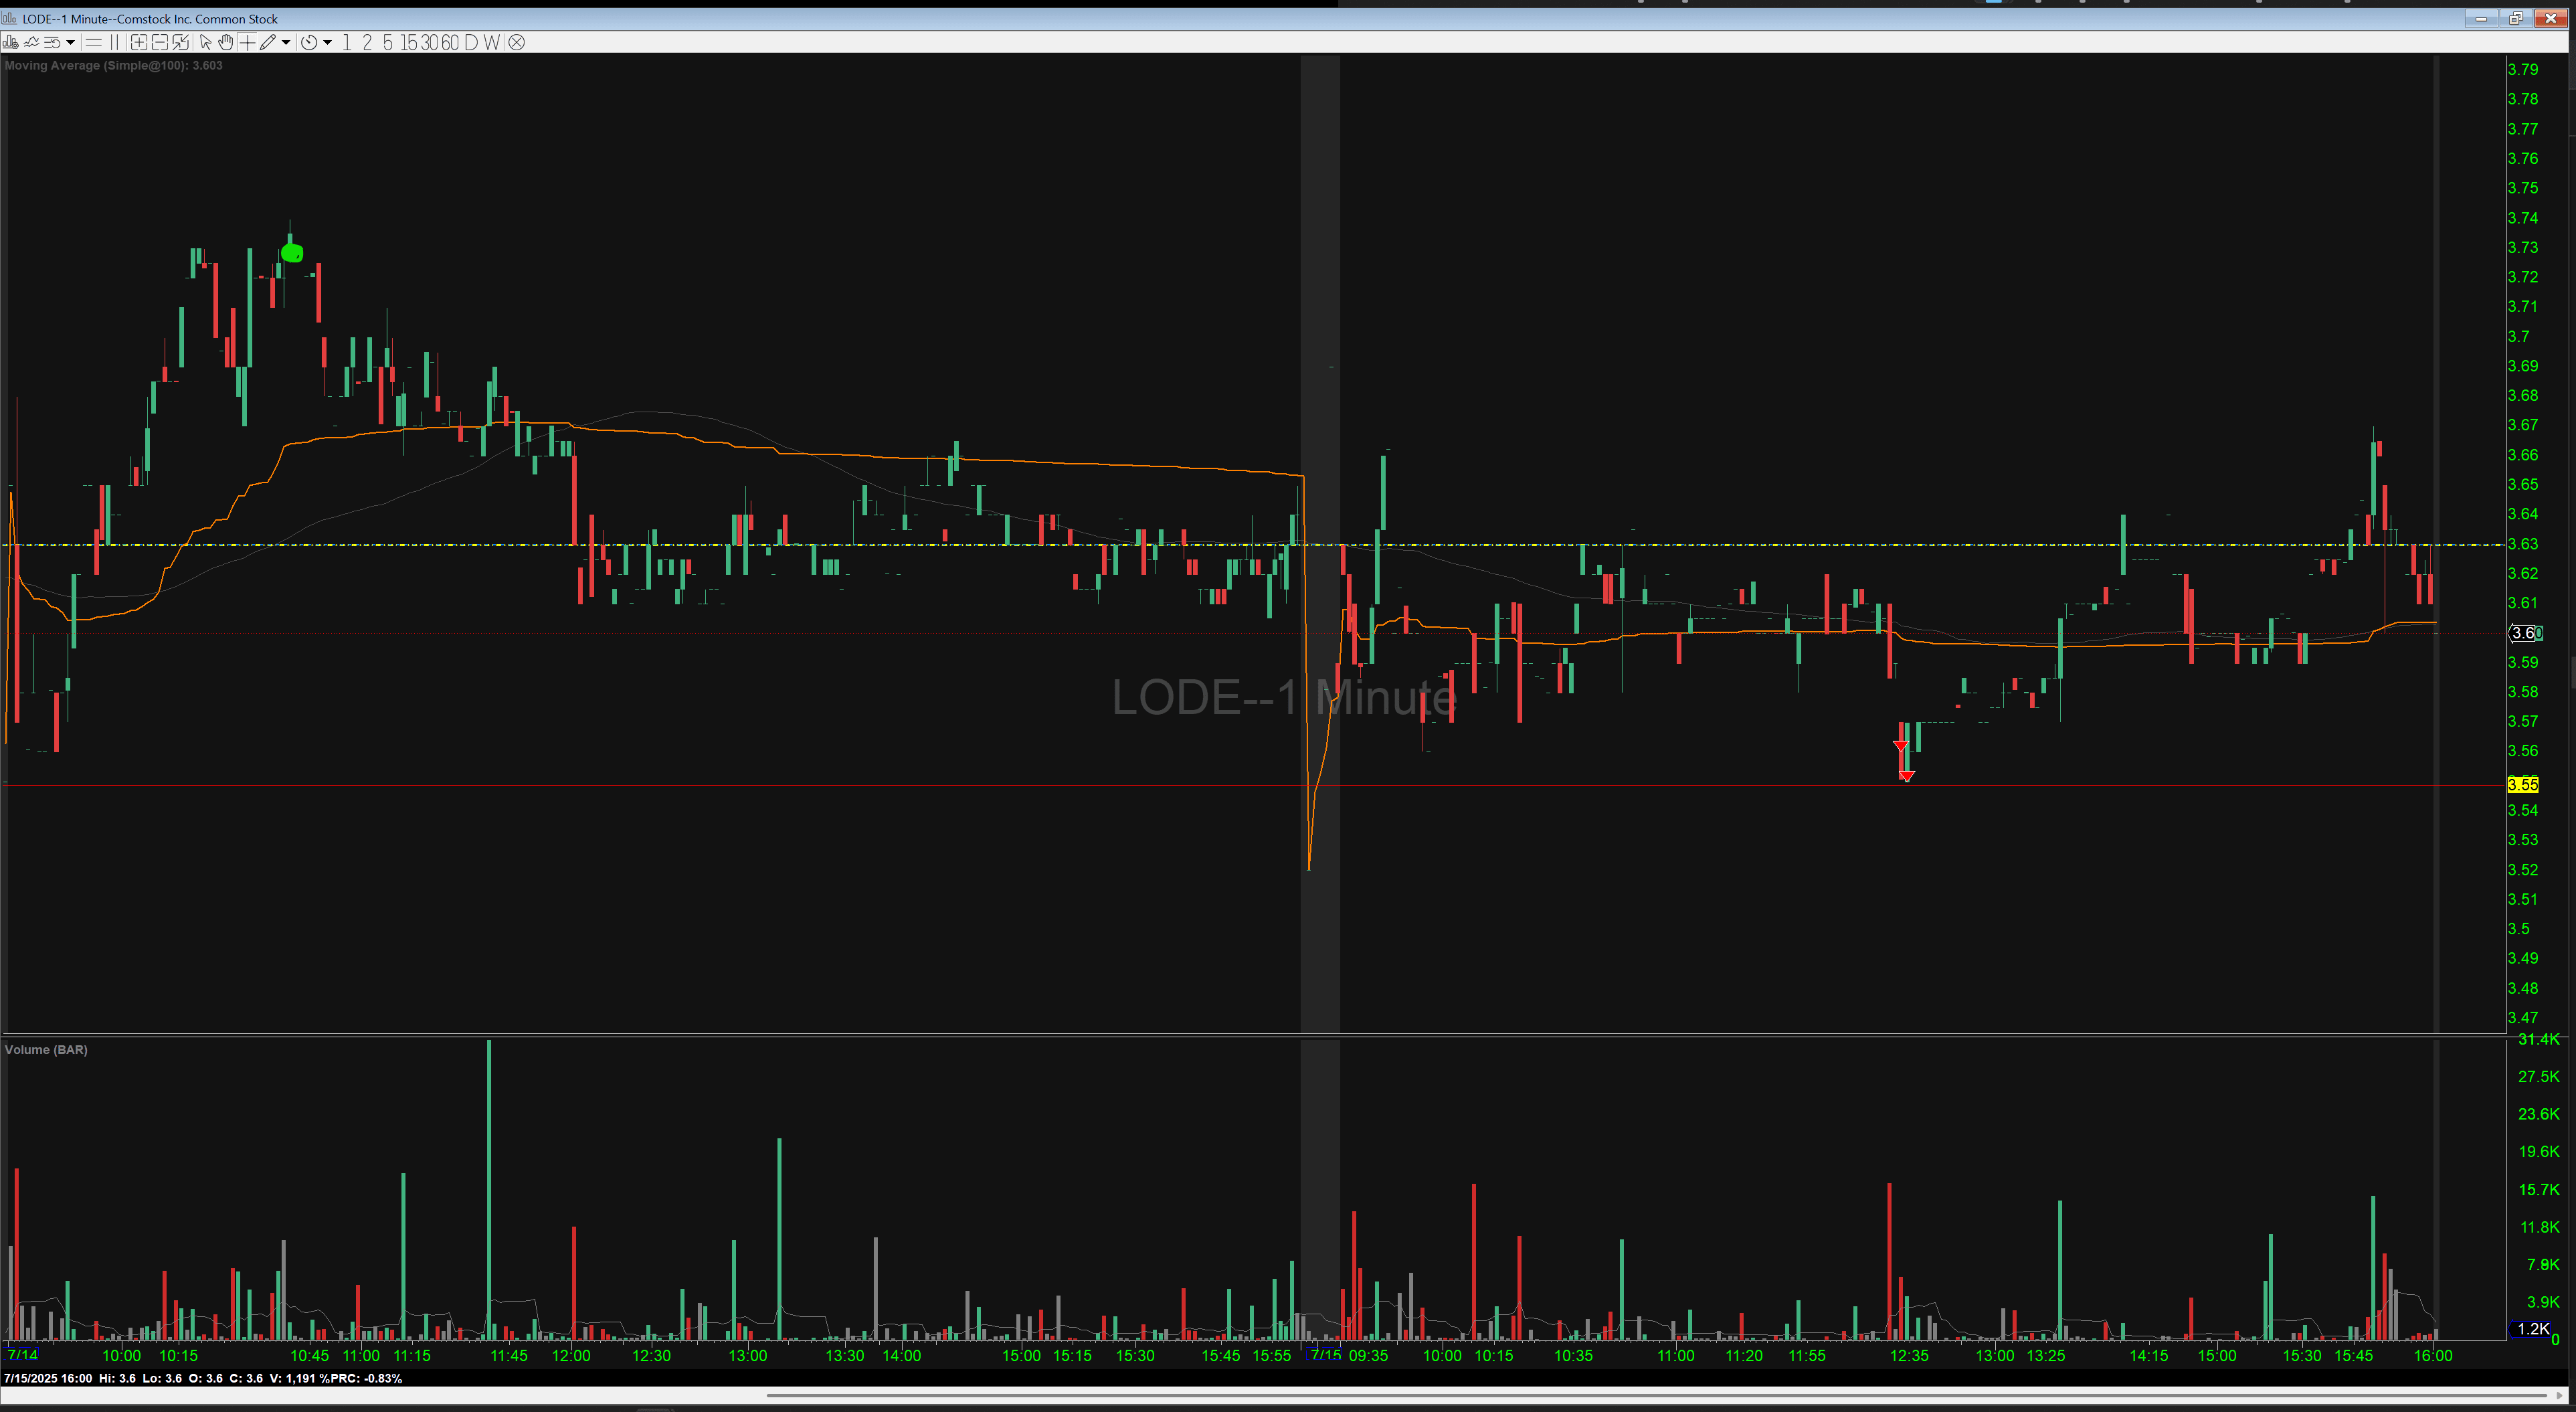The image size is (2576, 1412).
Task: Toggle the crosshair cursor tool
Action: tap(247, 42)
